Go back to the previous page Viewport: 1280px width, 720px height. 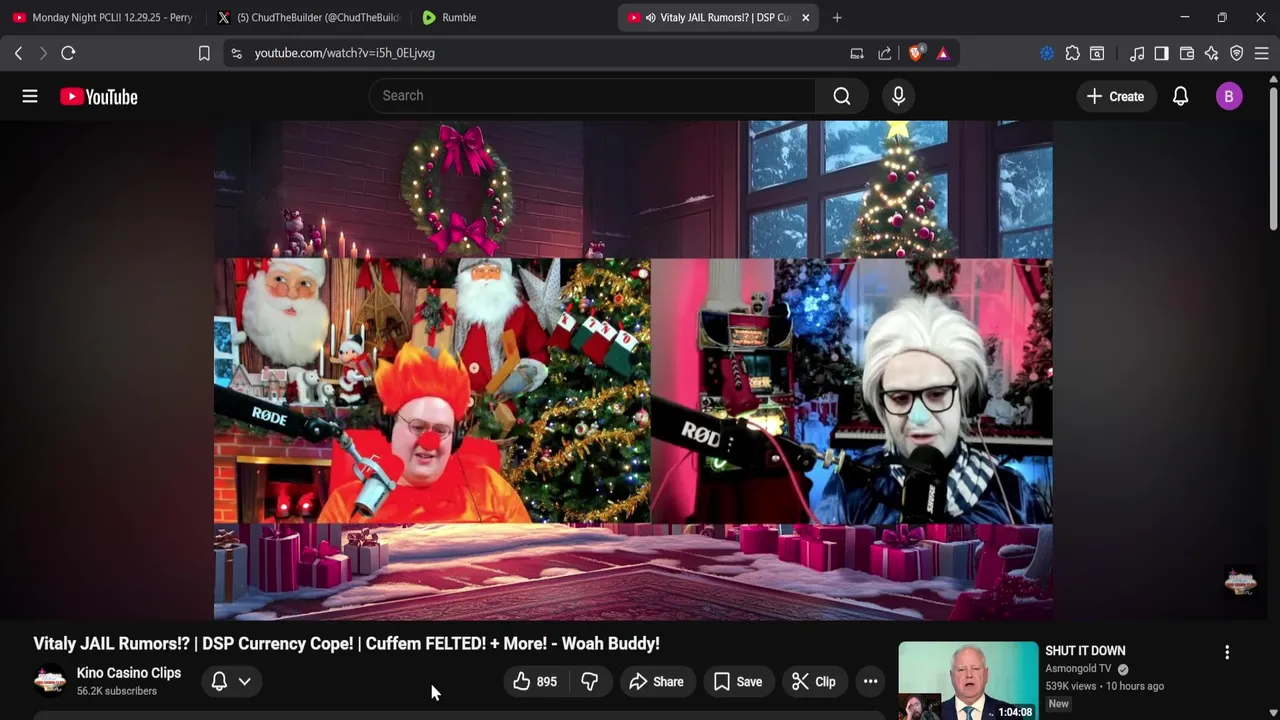(x=18, y=53)
